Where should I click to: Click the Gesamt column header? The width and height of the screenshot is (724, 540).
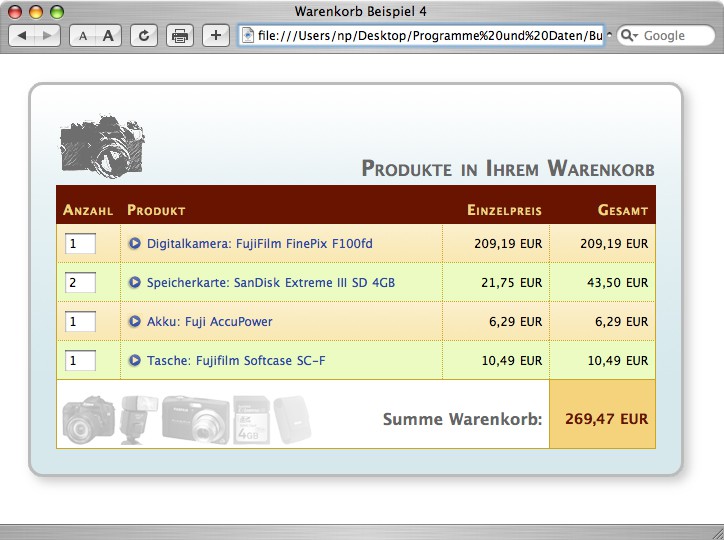pos(622,210)
